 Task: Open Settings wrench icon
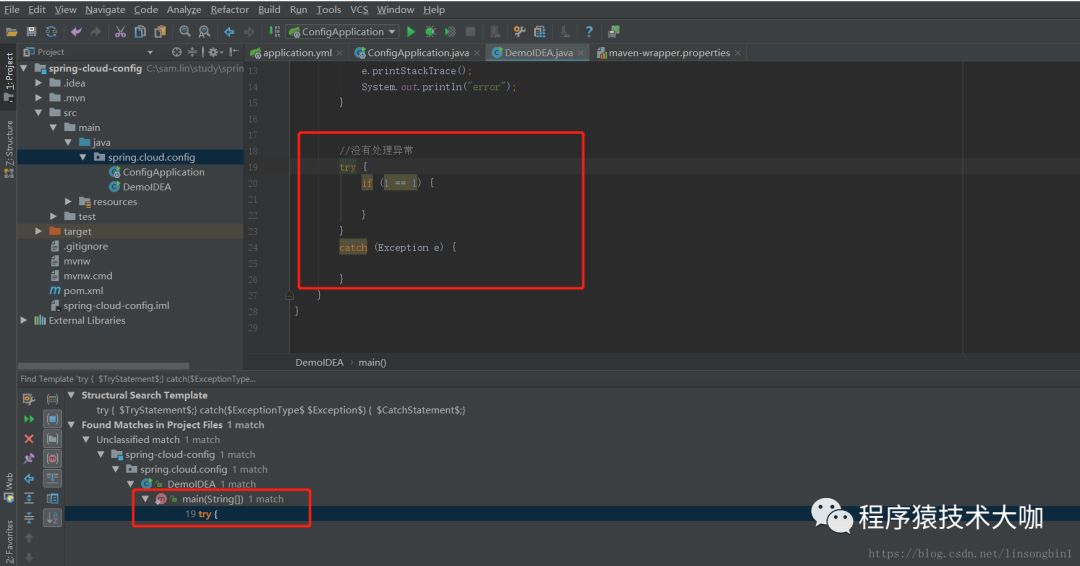coord(519,32)
